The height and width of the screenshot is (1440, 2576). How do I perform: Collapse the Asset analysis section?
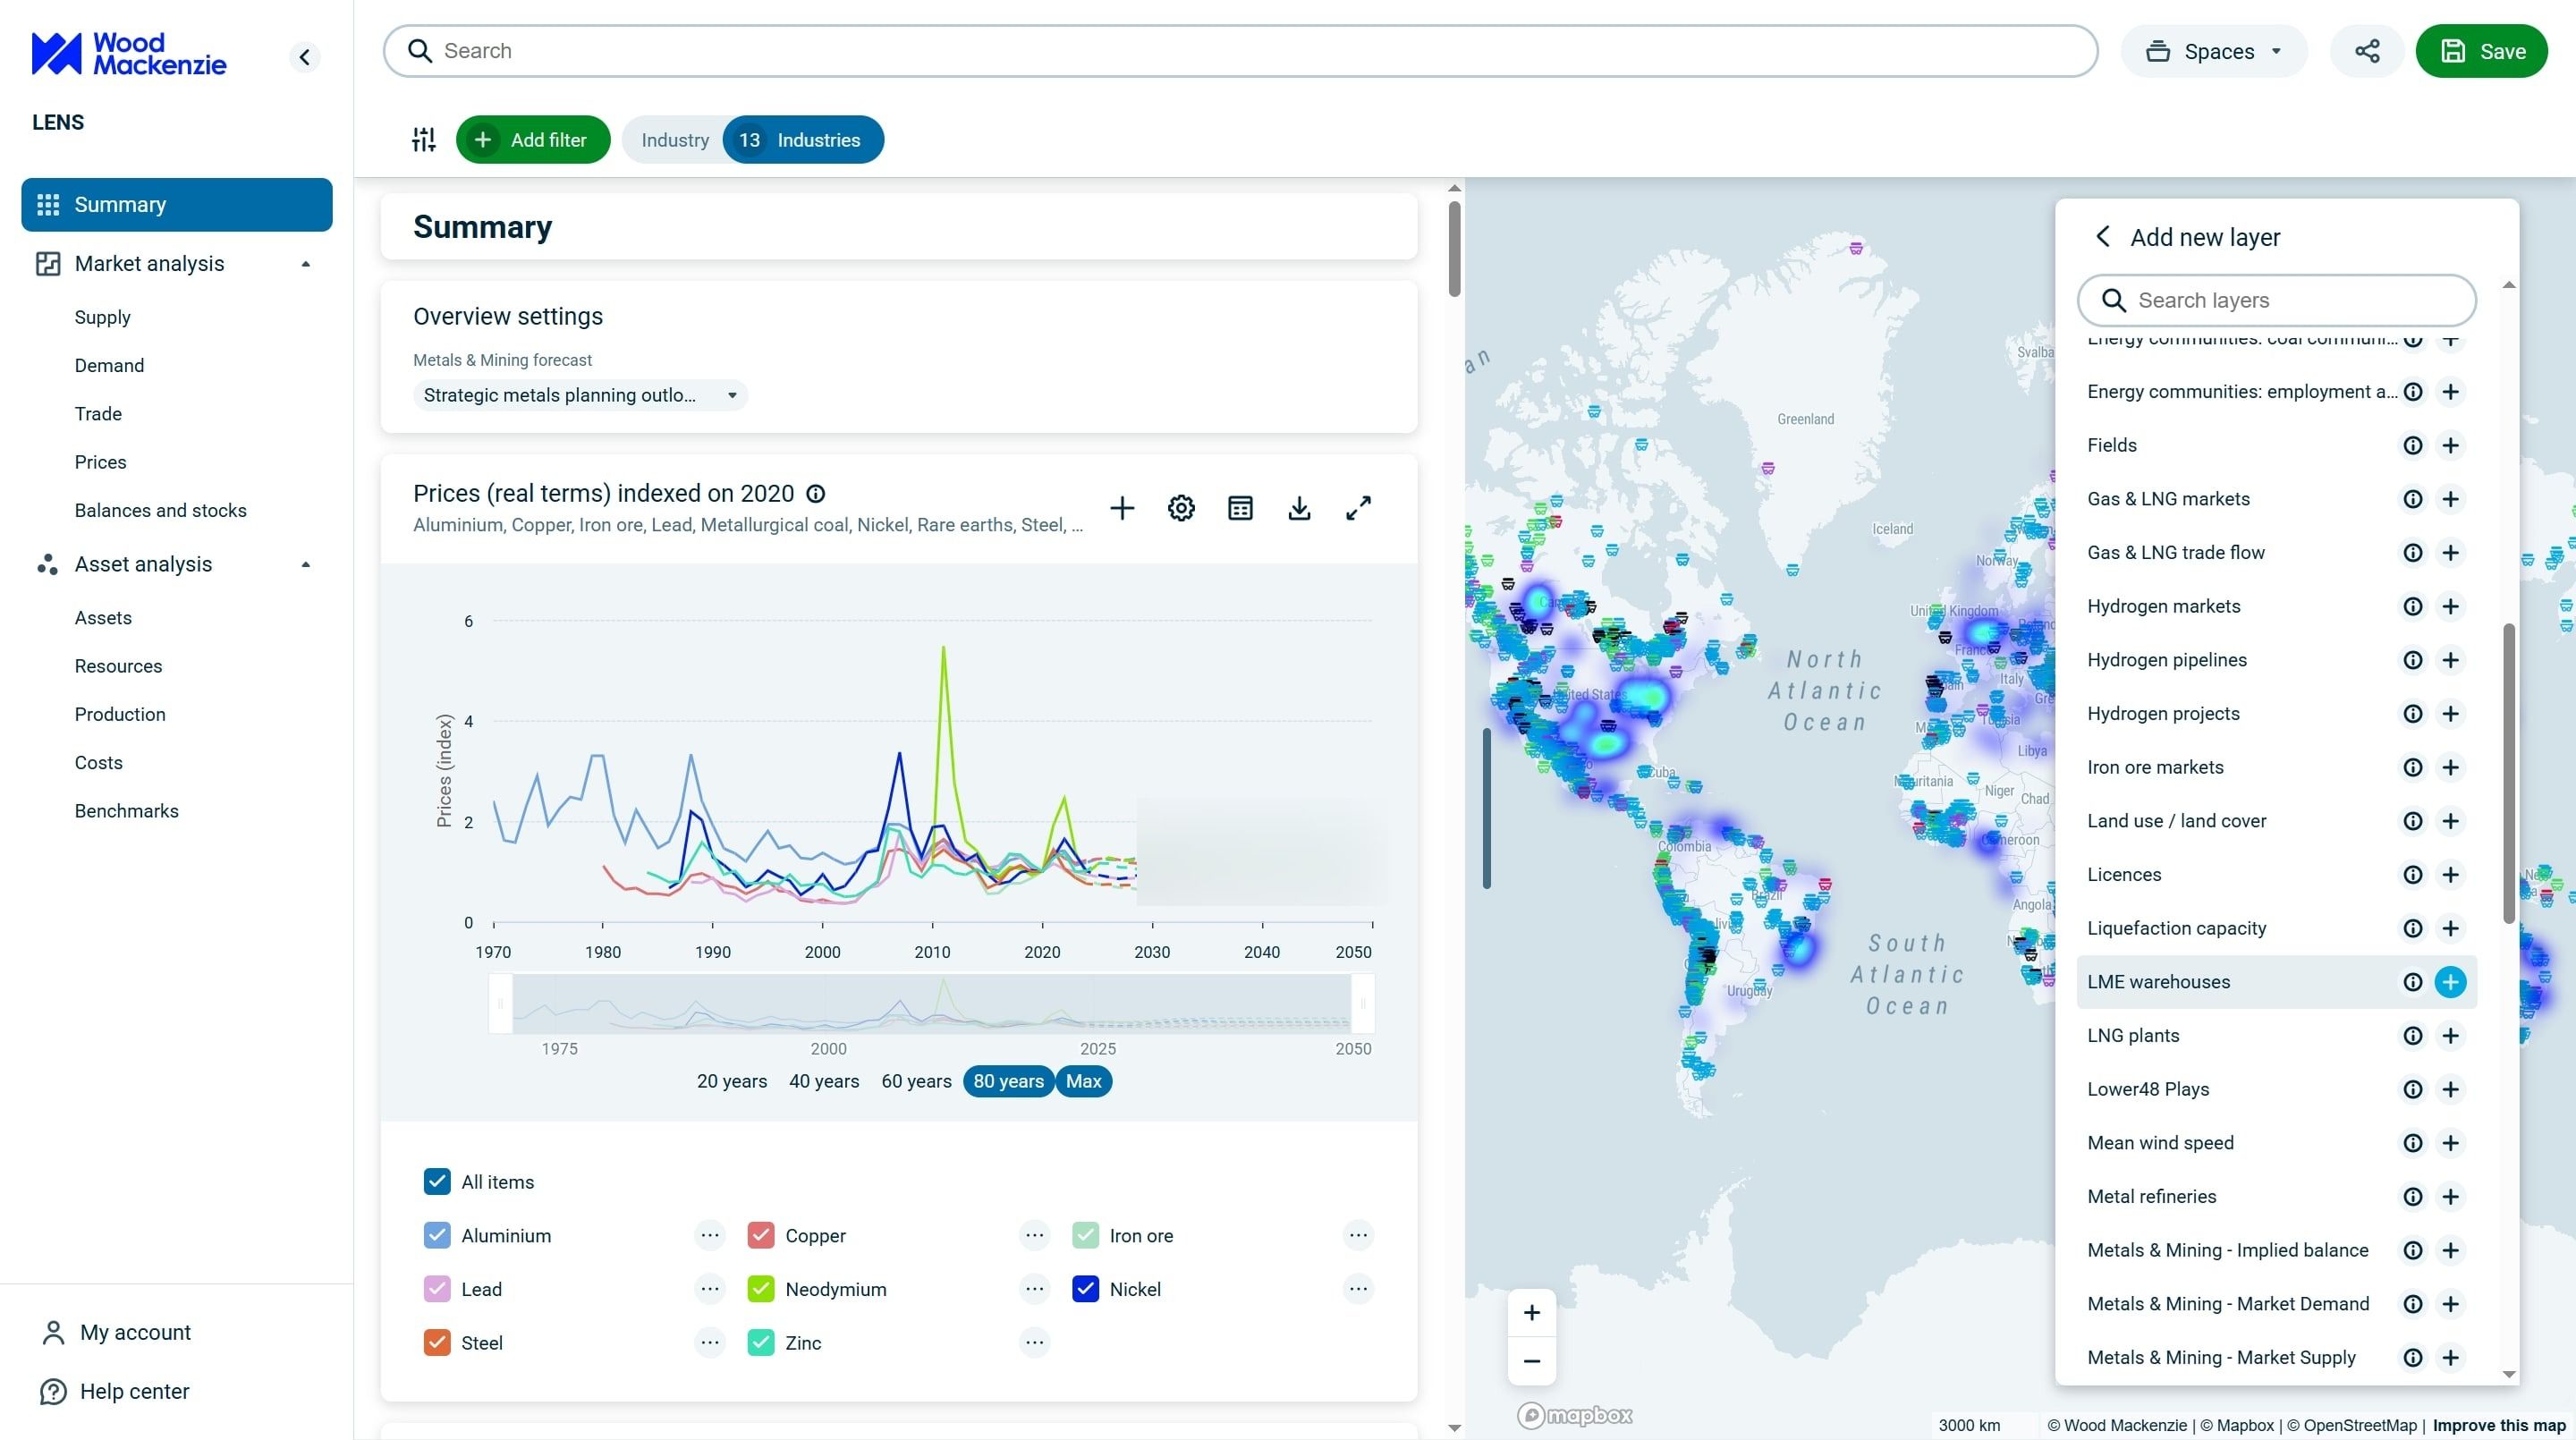pyautogui.click(x=306, y=565)
